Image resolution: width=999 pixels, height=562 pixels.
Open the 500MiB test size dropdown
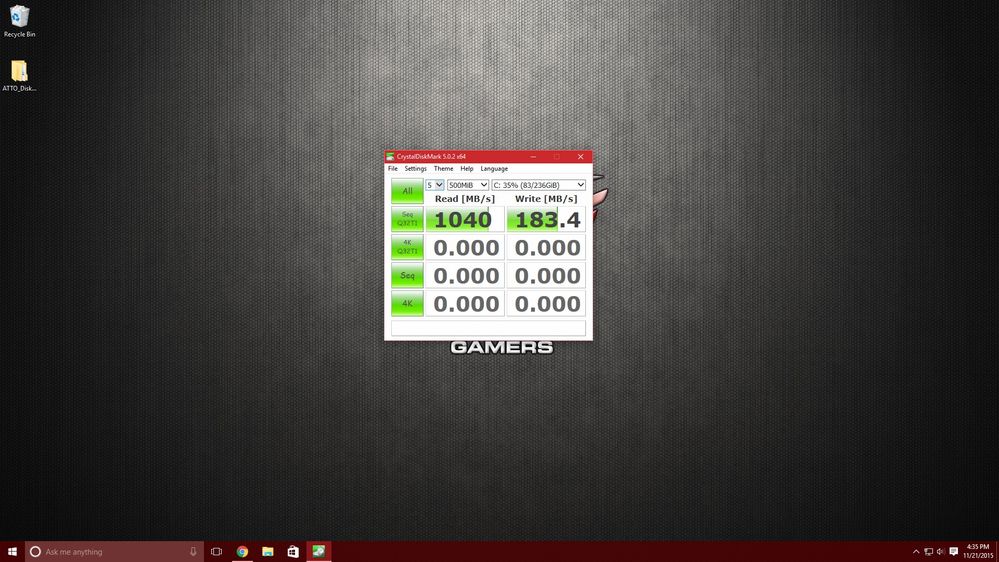(468, 185)
